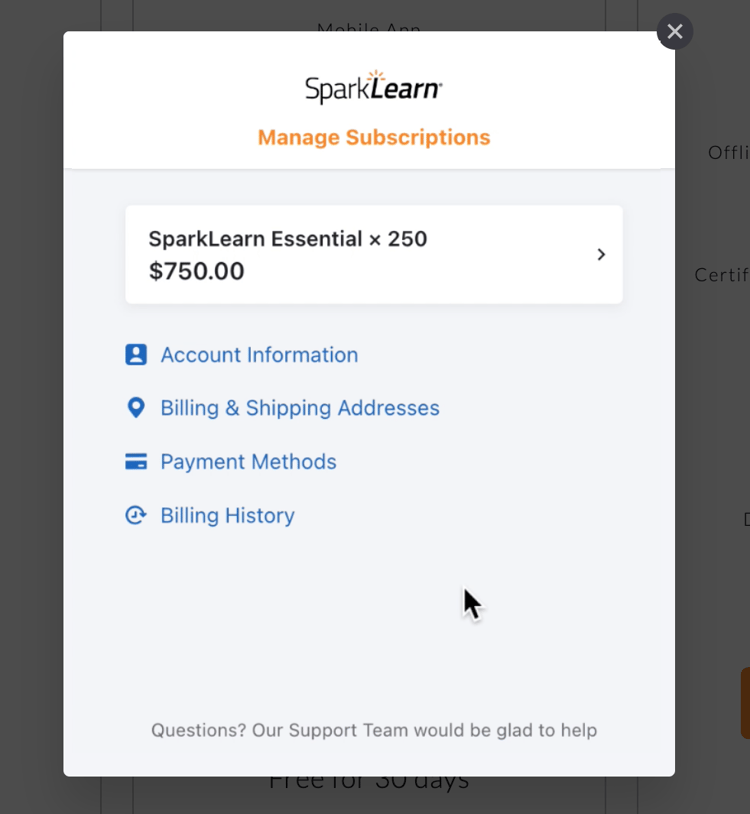Reveal details behind the subscription card arrow
The height and width of the screenshot is (814, 750).
(x=601, y=254)
